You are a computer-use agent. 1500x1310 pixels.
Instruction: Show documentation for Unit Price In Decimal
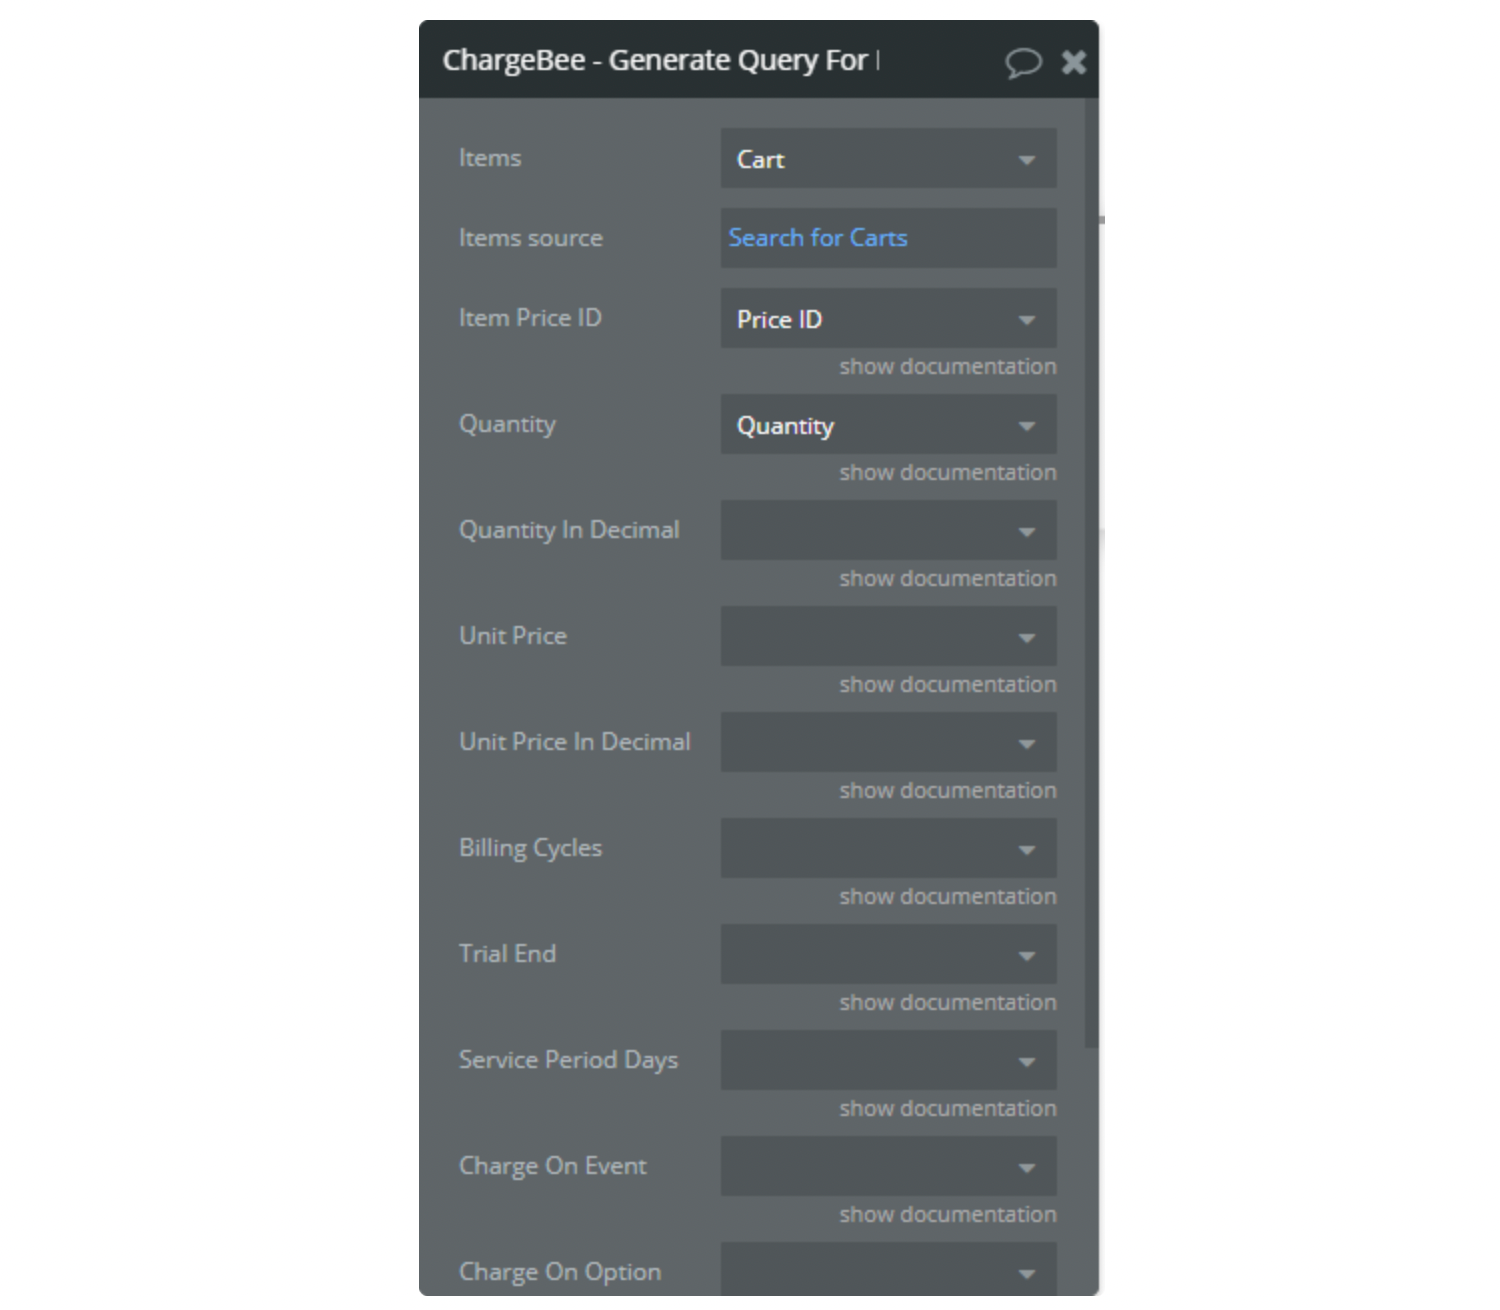pyautogui.click(x=947, y=791)
